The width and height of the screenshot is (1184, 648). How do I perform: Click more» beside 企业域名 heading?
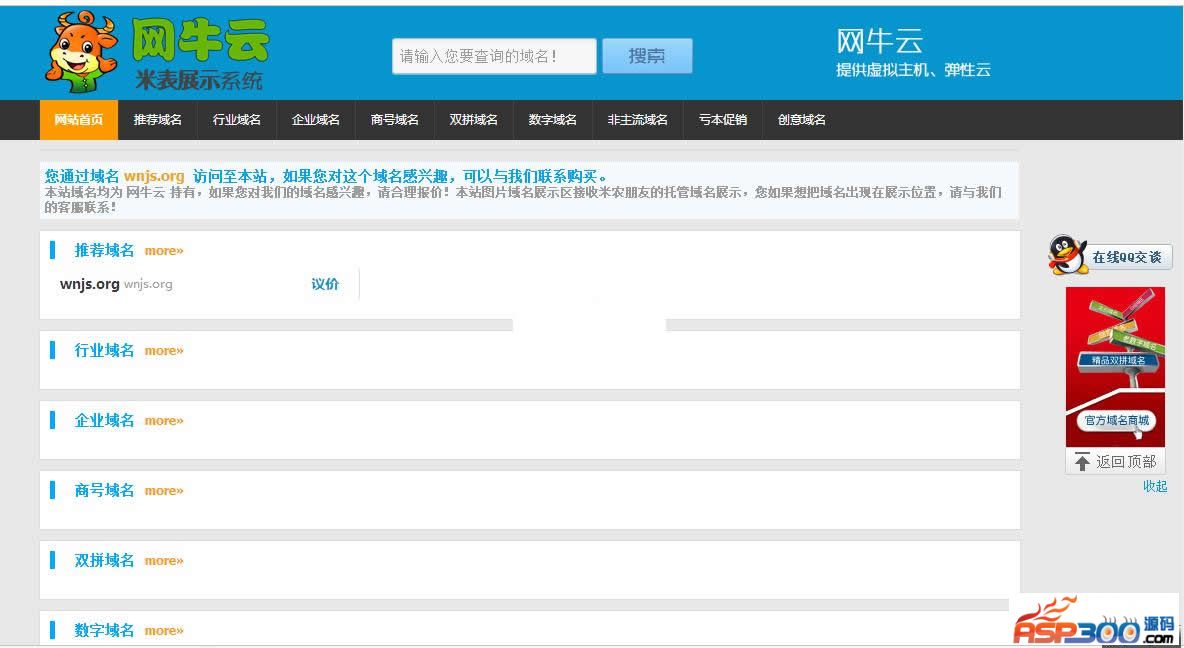pos(164,421)
